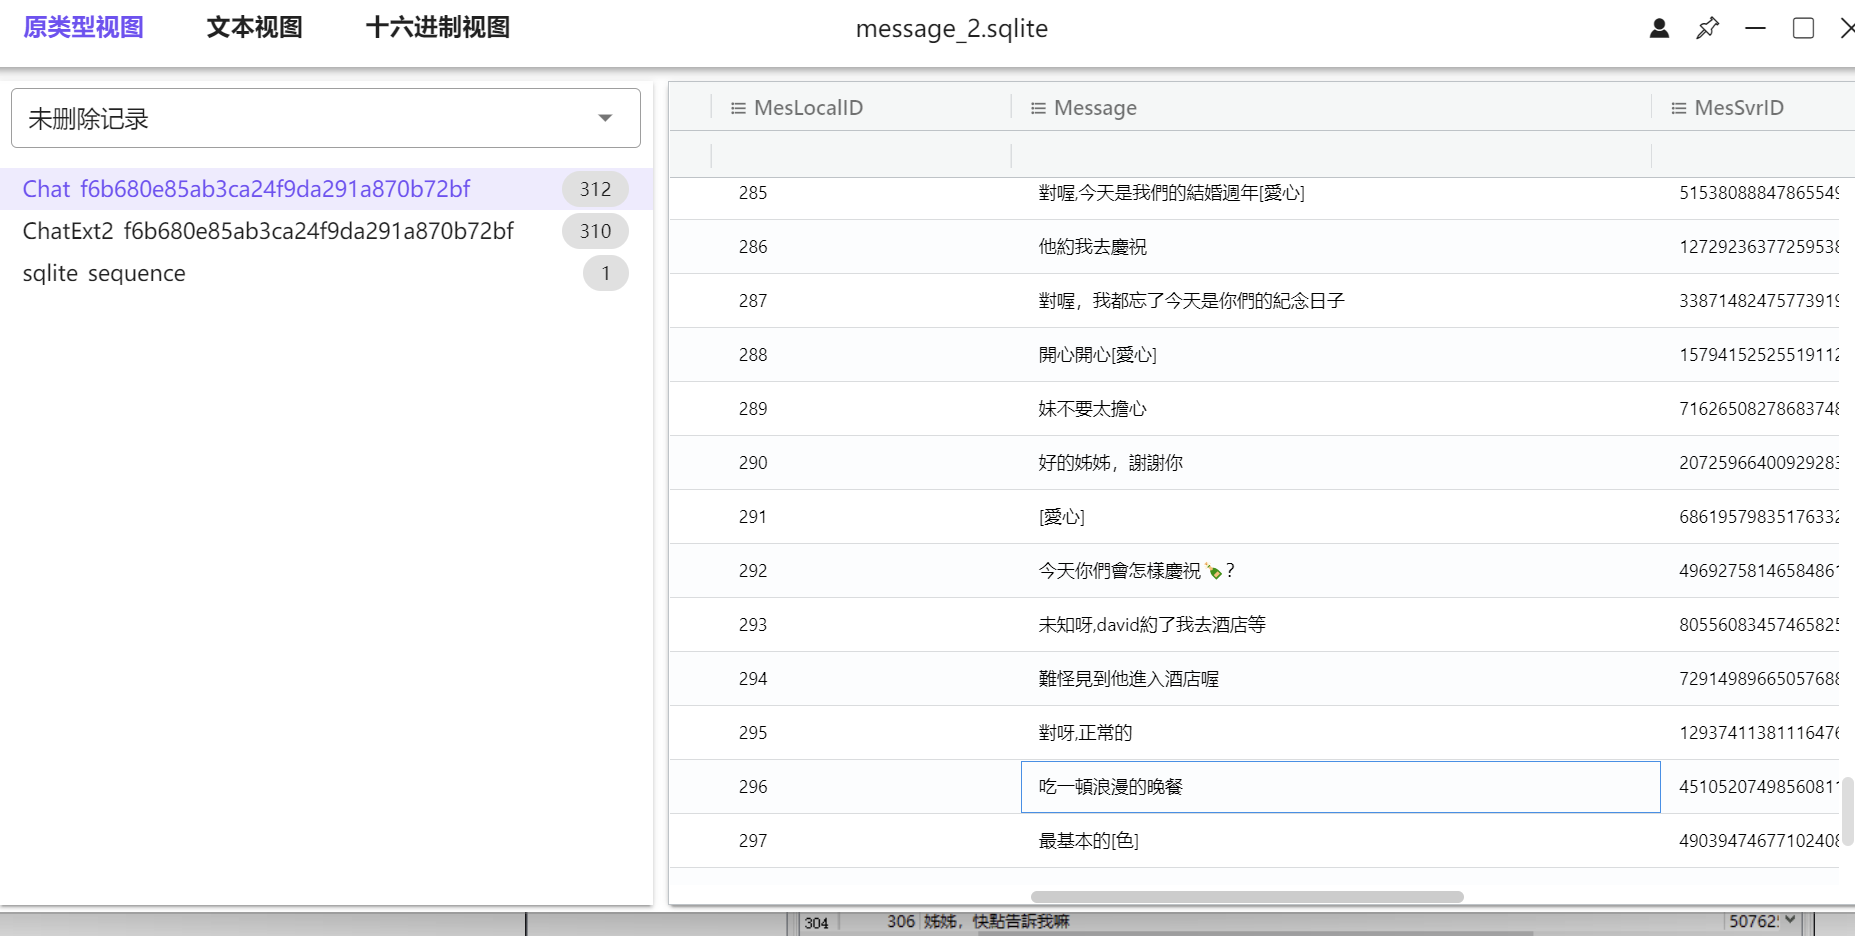Open the sqlite_sequence table
This screenshot has height=936, width=1855.
point(104,272)
